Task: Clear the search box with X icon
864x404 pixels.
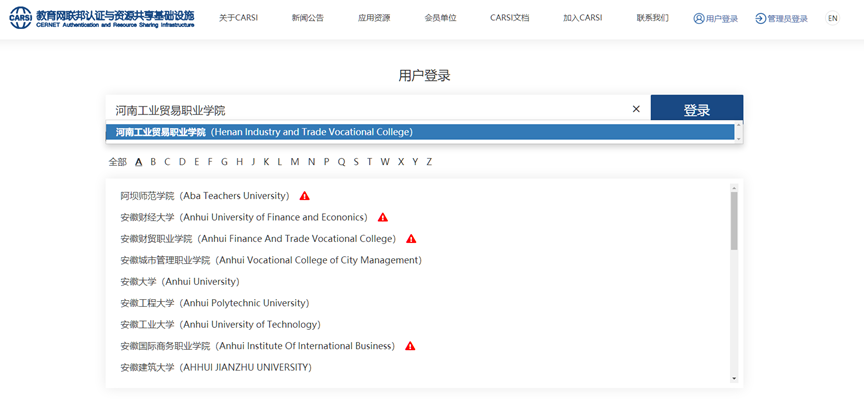Action: pos(636,109)
